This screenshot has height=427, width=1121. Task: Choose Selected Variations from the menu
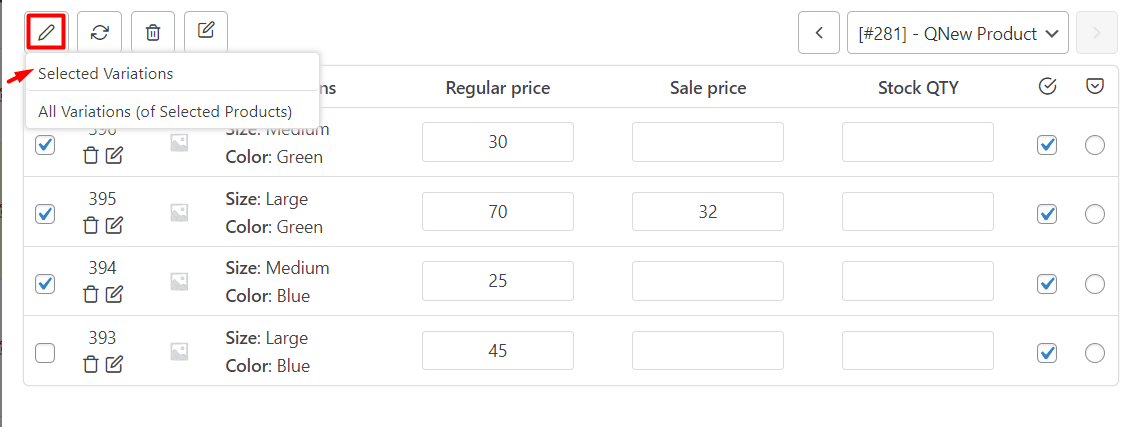pos(106,74)
